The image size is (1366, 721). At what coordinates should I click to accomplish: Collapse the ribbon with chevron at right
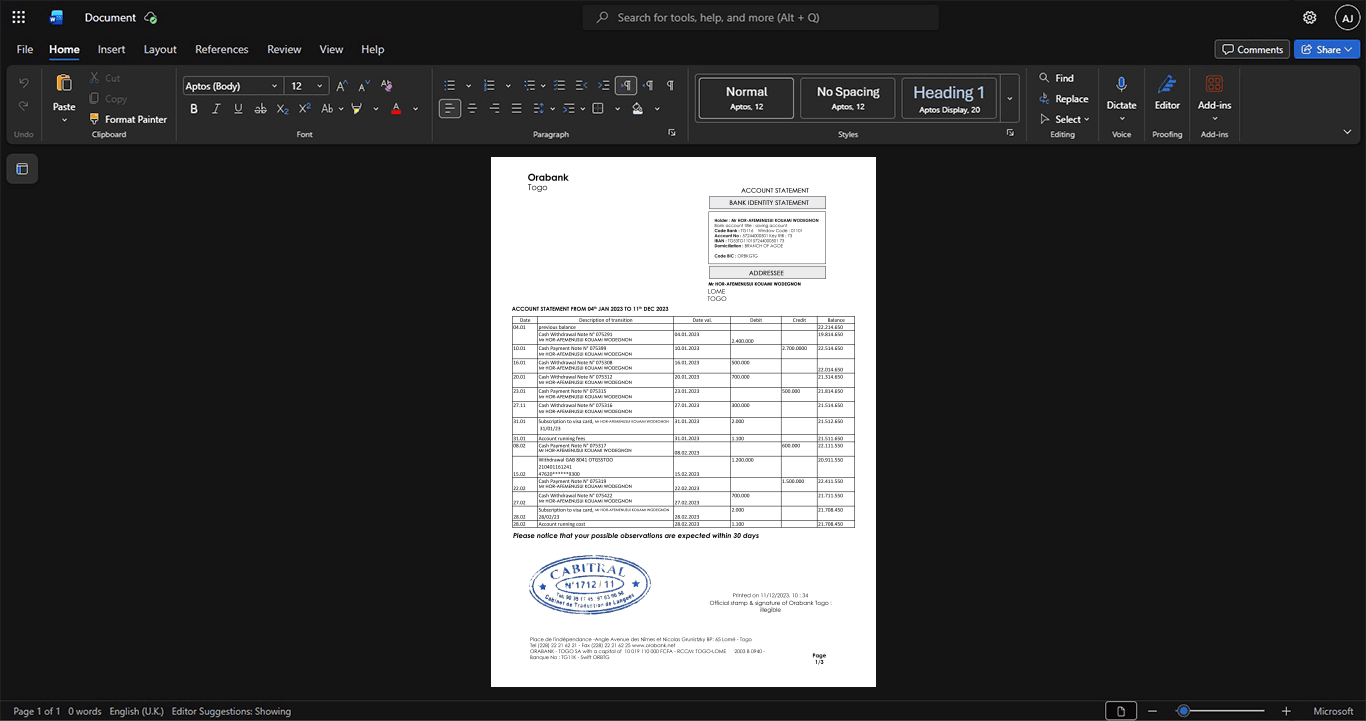coord(1347,132)
